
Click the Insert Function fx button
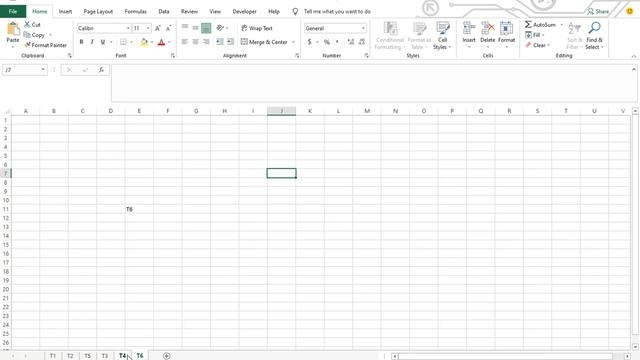(101, 70)
